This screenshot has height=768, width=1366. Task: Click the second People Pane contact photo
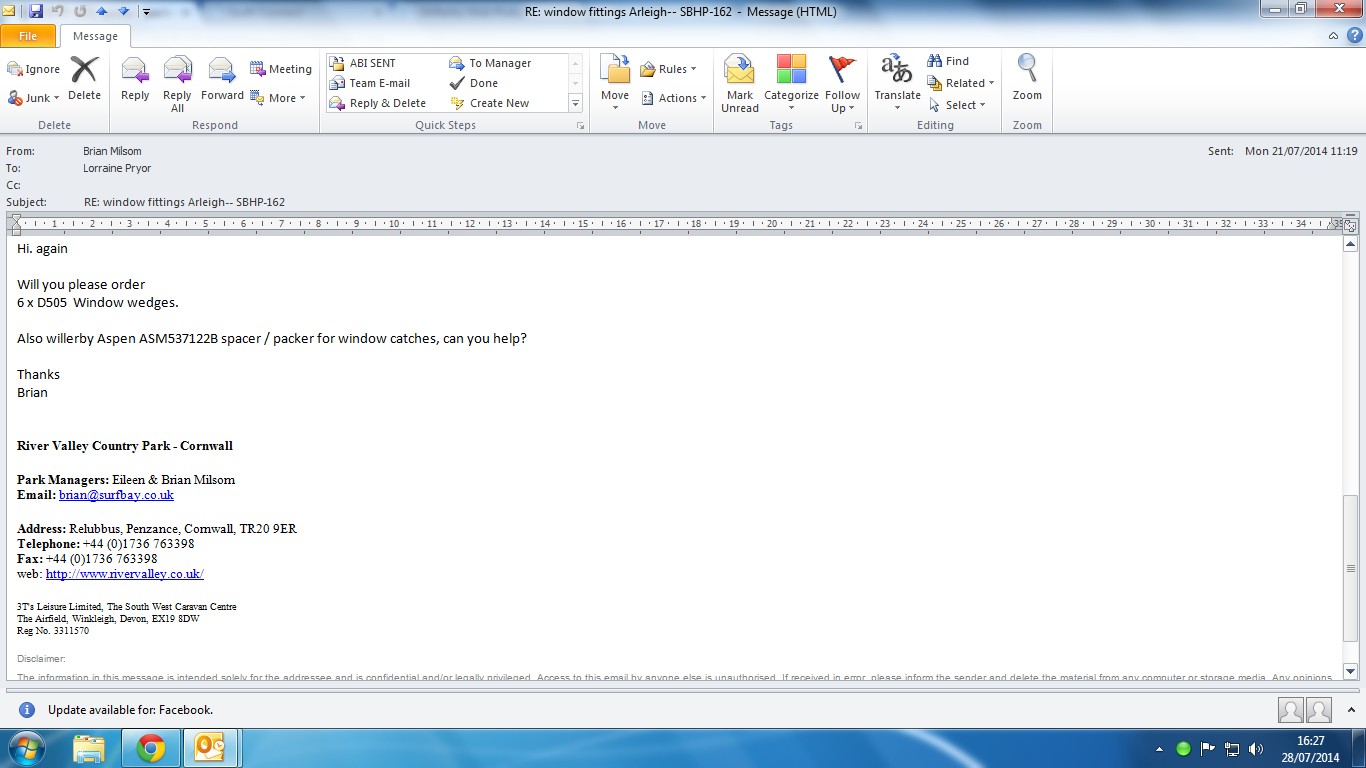[x=1319, y=710]
